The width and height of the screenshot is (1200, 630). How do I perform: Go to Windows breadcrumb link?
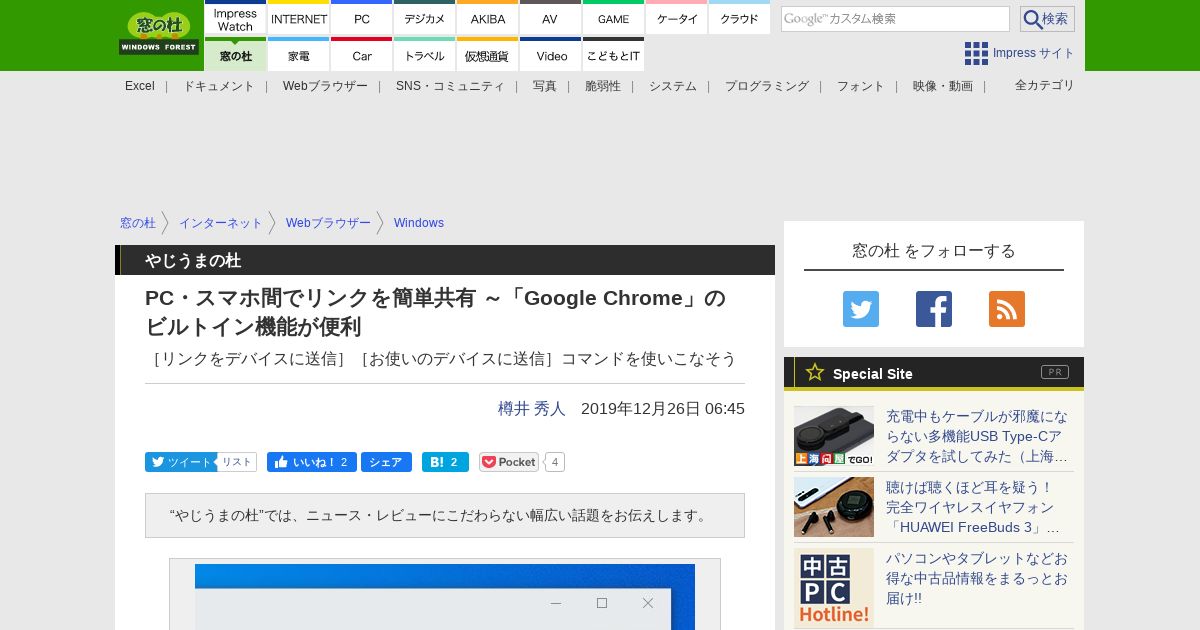[x=419, y=223]
